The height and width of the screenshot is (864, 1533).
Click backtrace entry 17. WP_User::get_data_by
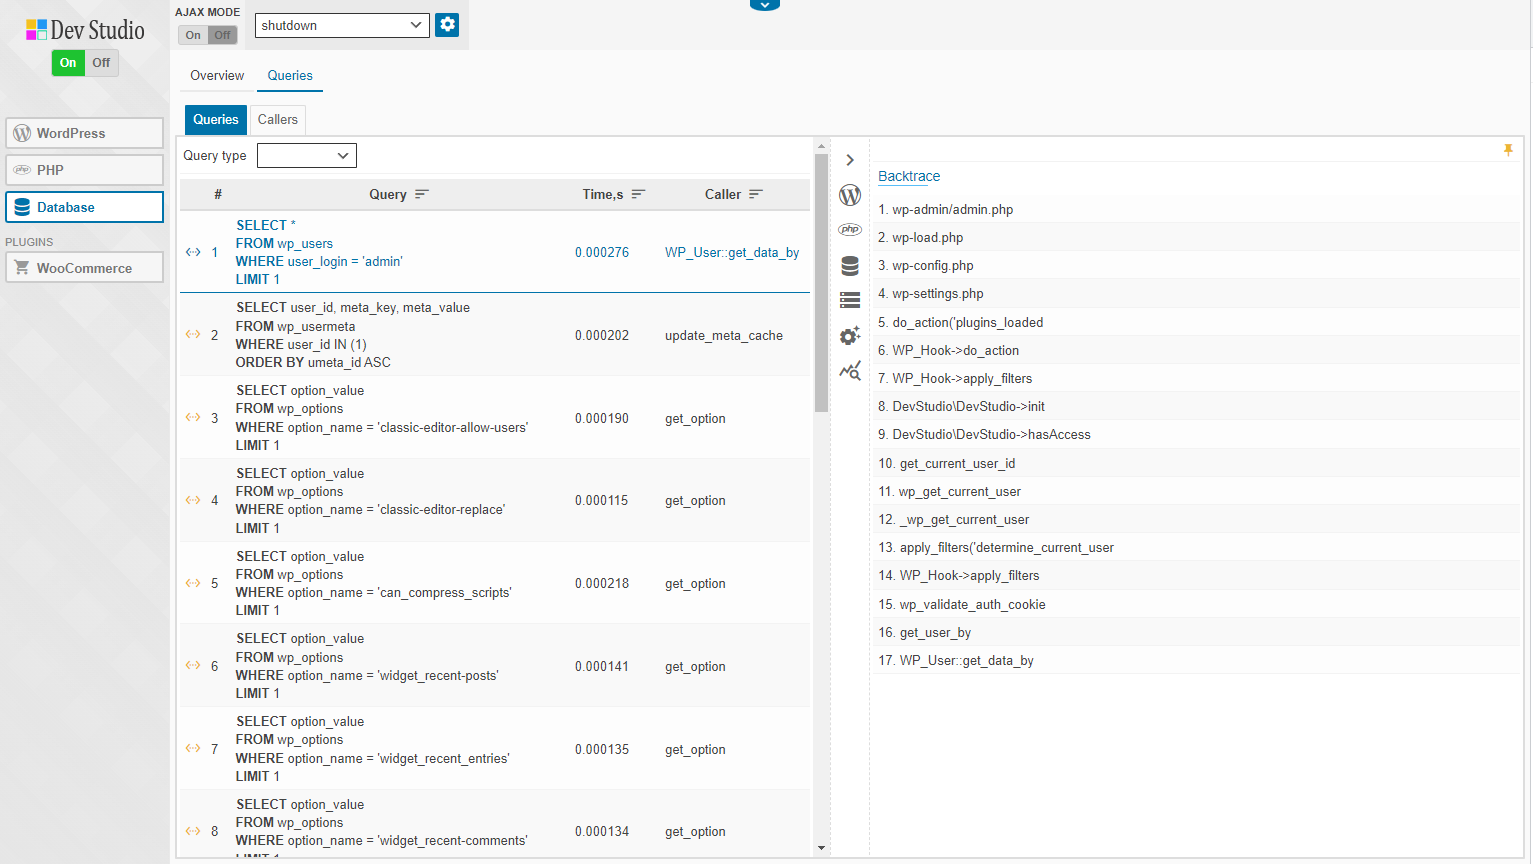point(956,660)
